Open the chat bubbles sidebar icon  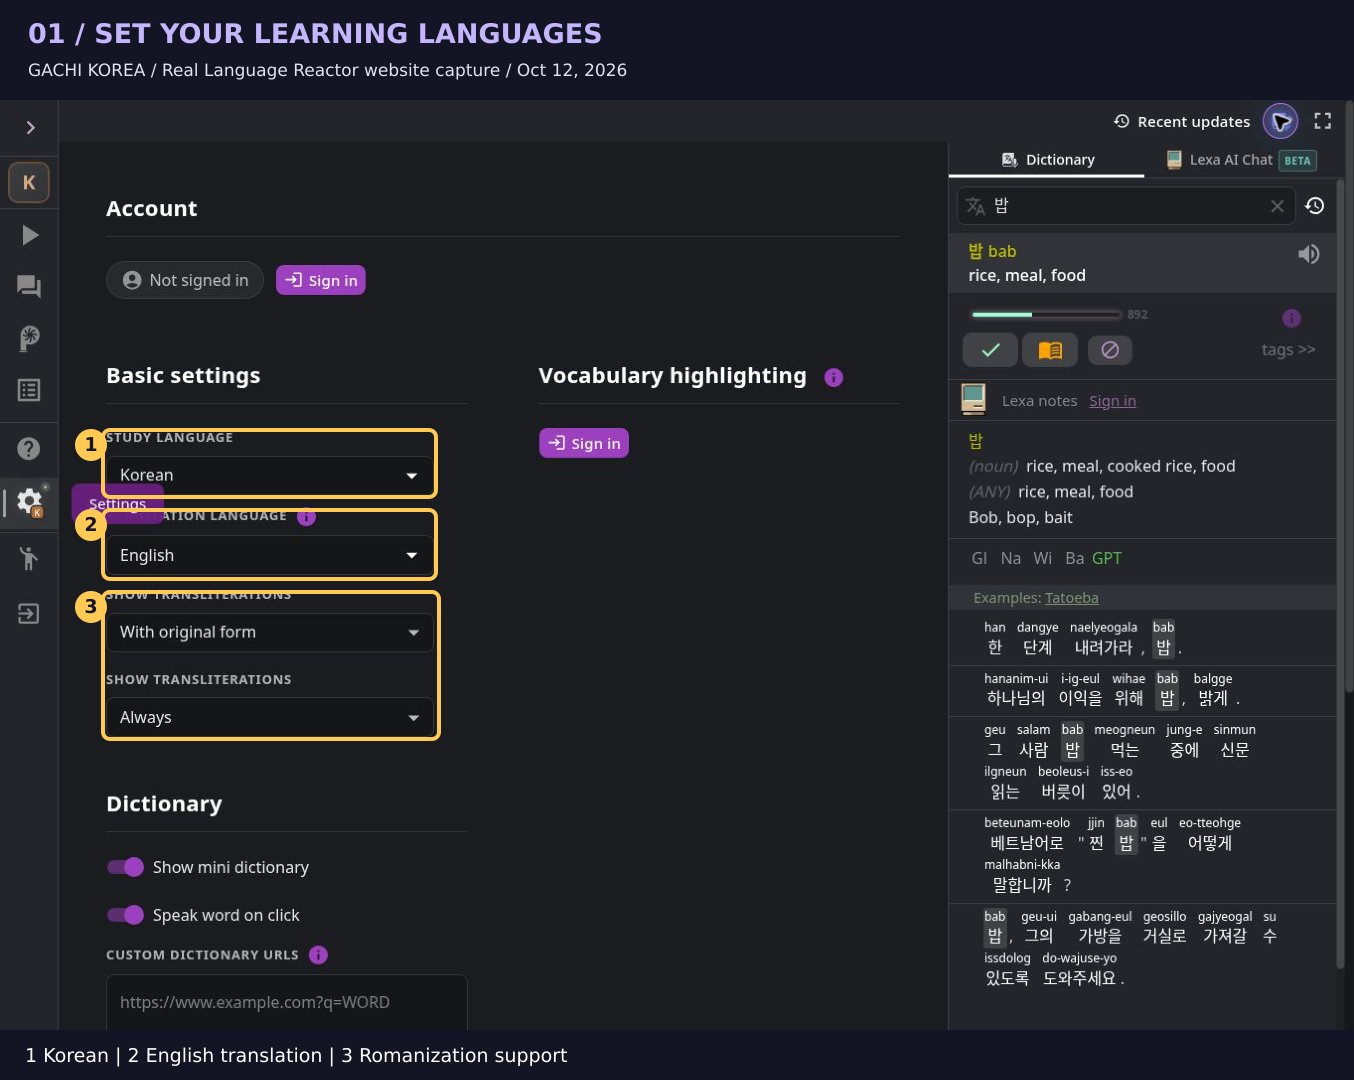click(29, 287)
